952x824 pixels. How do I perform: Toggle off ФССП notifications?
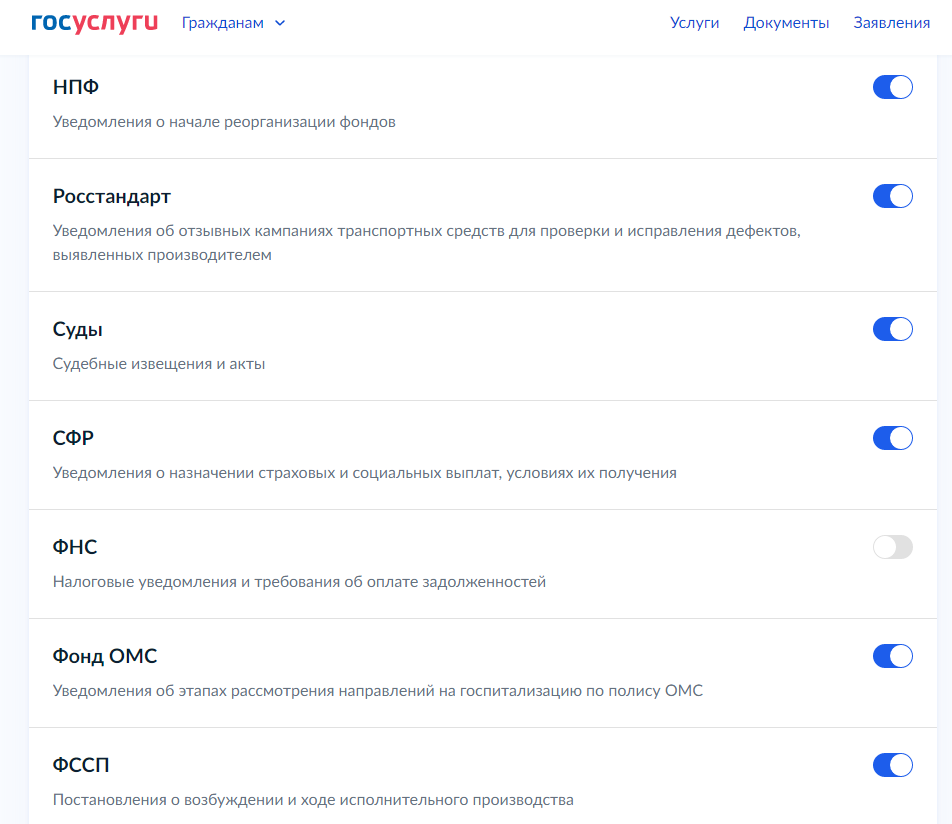coord(892,765)
